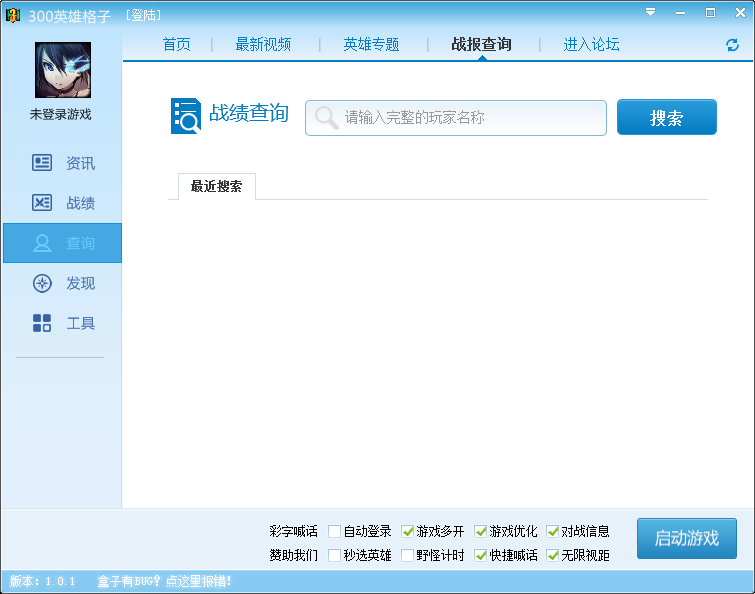The height and width of the screenshot is (594, 755).
Task: Switch to the 最新视频 tab
Action: pyautogui.click(x=263, y=45)
